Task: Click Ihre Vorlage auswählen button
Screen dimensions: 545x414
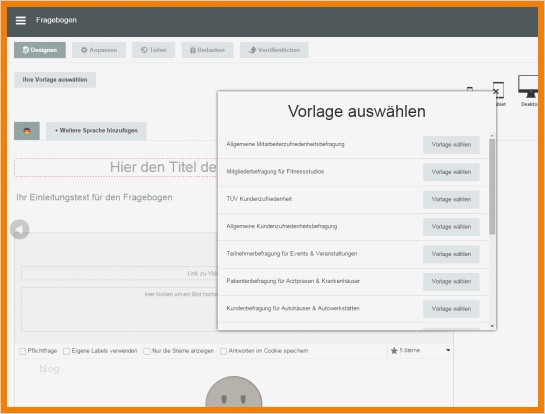Action: point(55,80)
